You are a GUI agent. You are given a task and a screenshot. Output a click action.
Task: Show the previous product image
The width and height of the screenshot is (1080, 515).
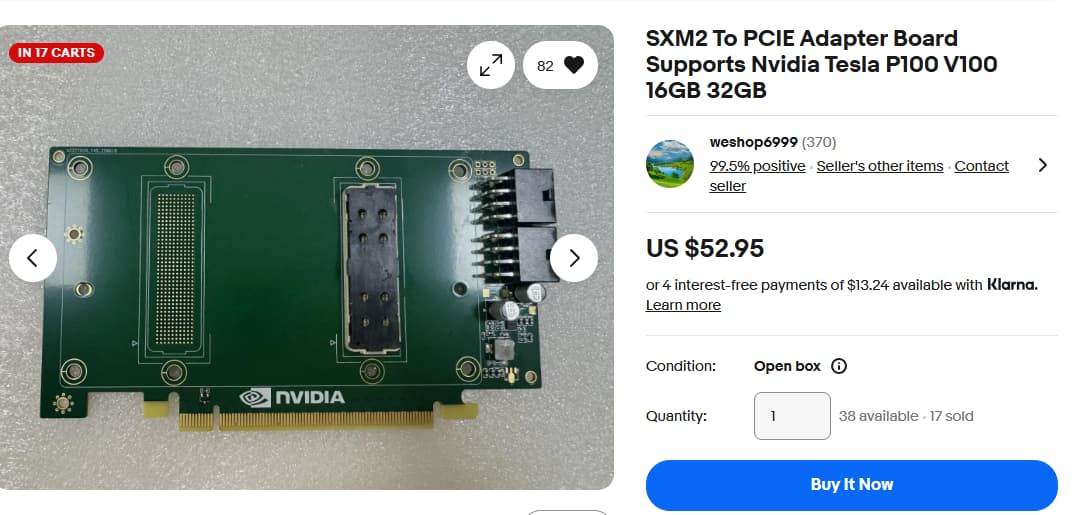coord(32,258)
